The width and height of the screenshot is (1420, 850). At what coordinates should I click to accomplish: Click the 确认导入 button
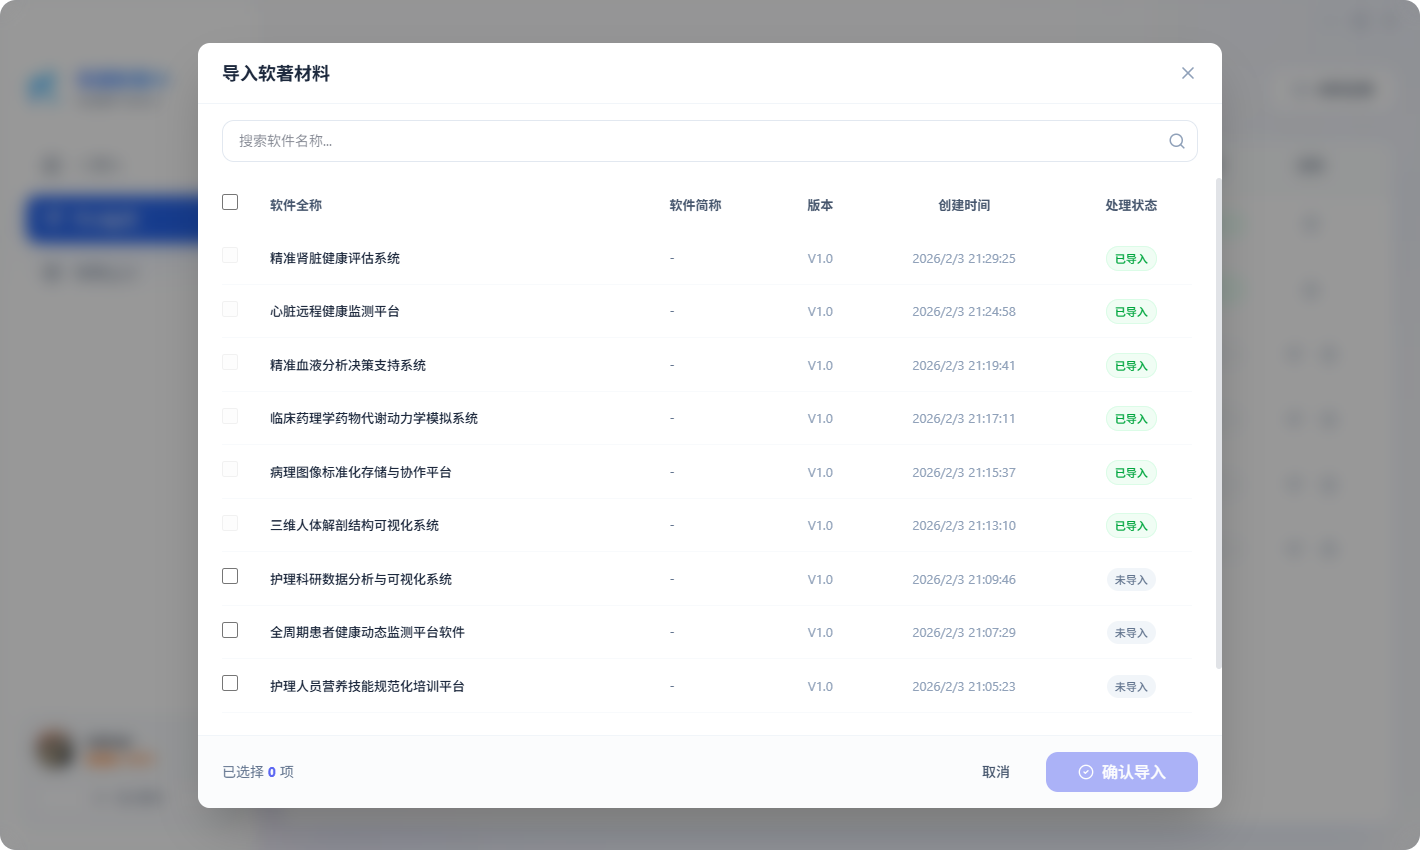pyautogui.click(x=1121, y=771)
